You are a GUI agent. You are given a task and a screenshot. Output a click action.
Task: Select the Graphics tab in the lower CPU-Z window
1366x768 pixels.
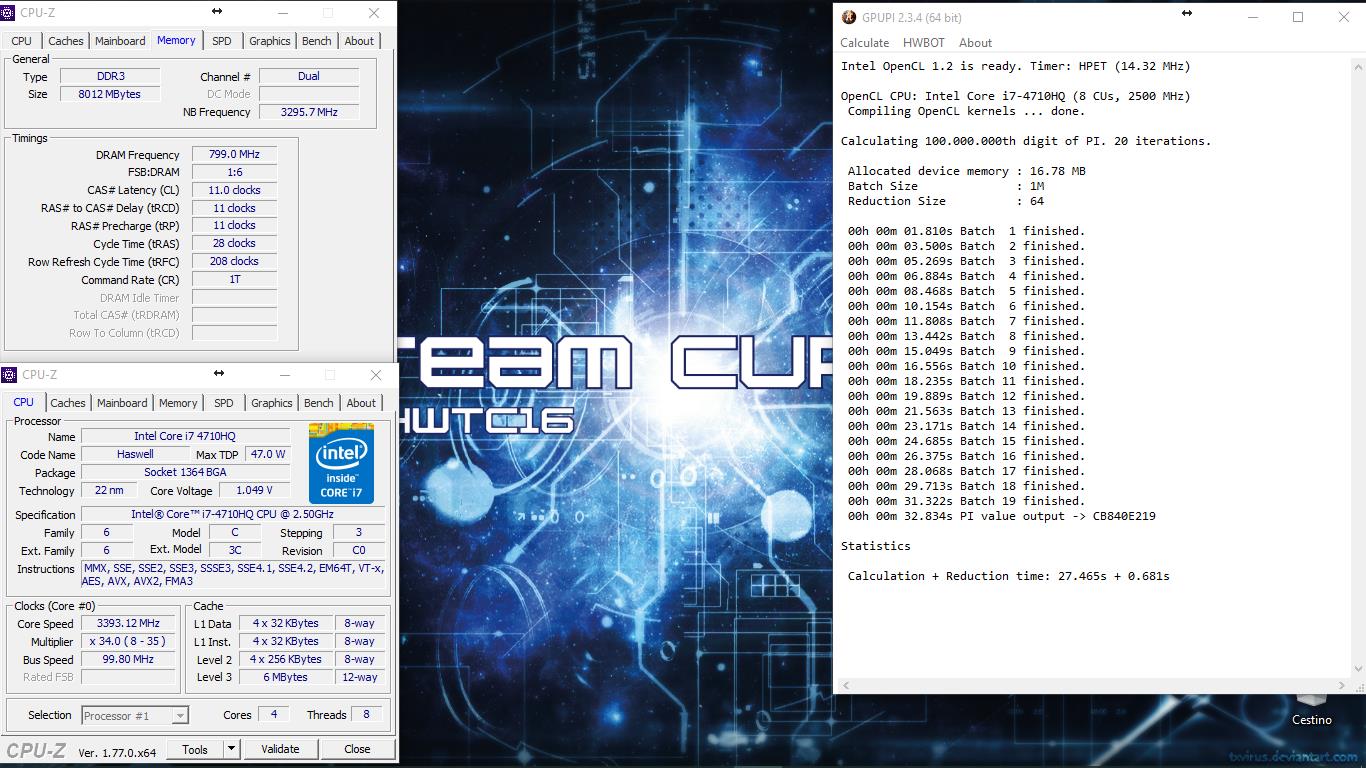tap(272, 403)
